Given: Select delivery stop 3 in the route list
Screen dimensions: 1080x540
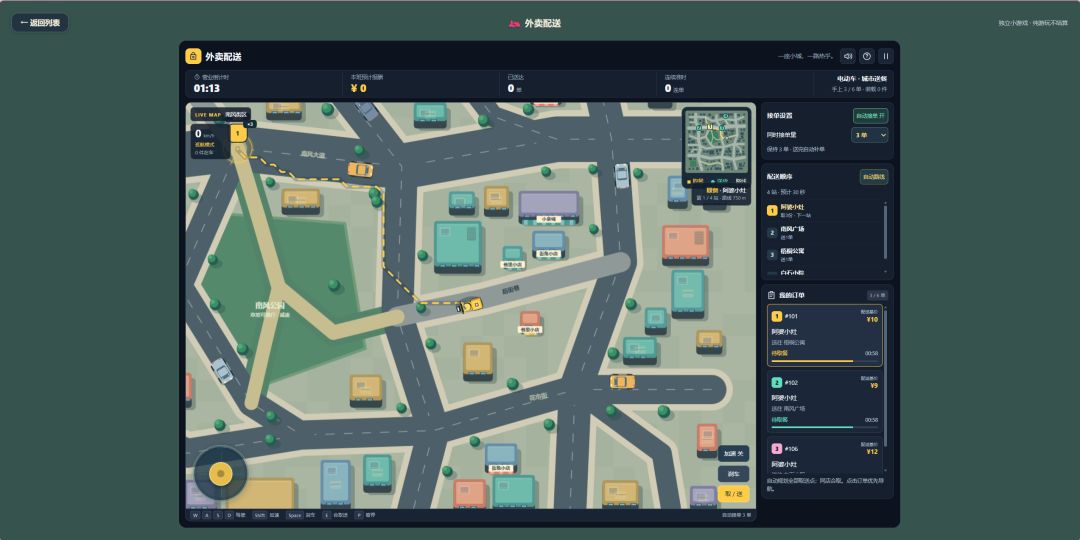Looking at the screenshot, I should (824, 254).
